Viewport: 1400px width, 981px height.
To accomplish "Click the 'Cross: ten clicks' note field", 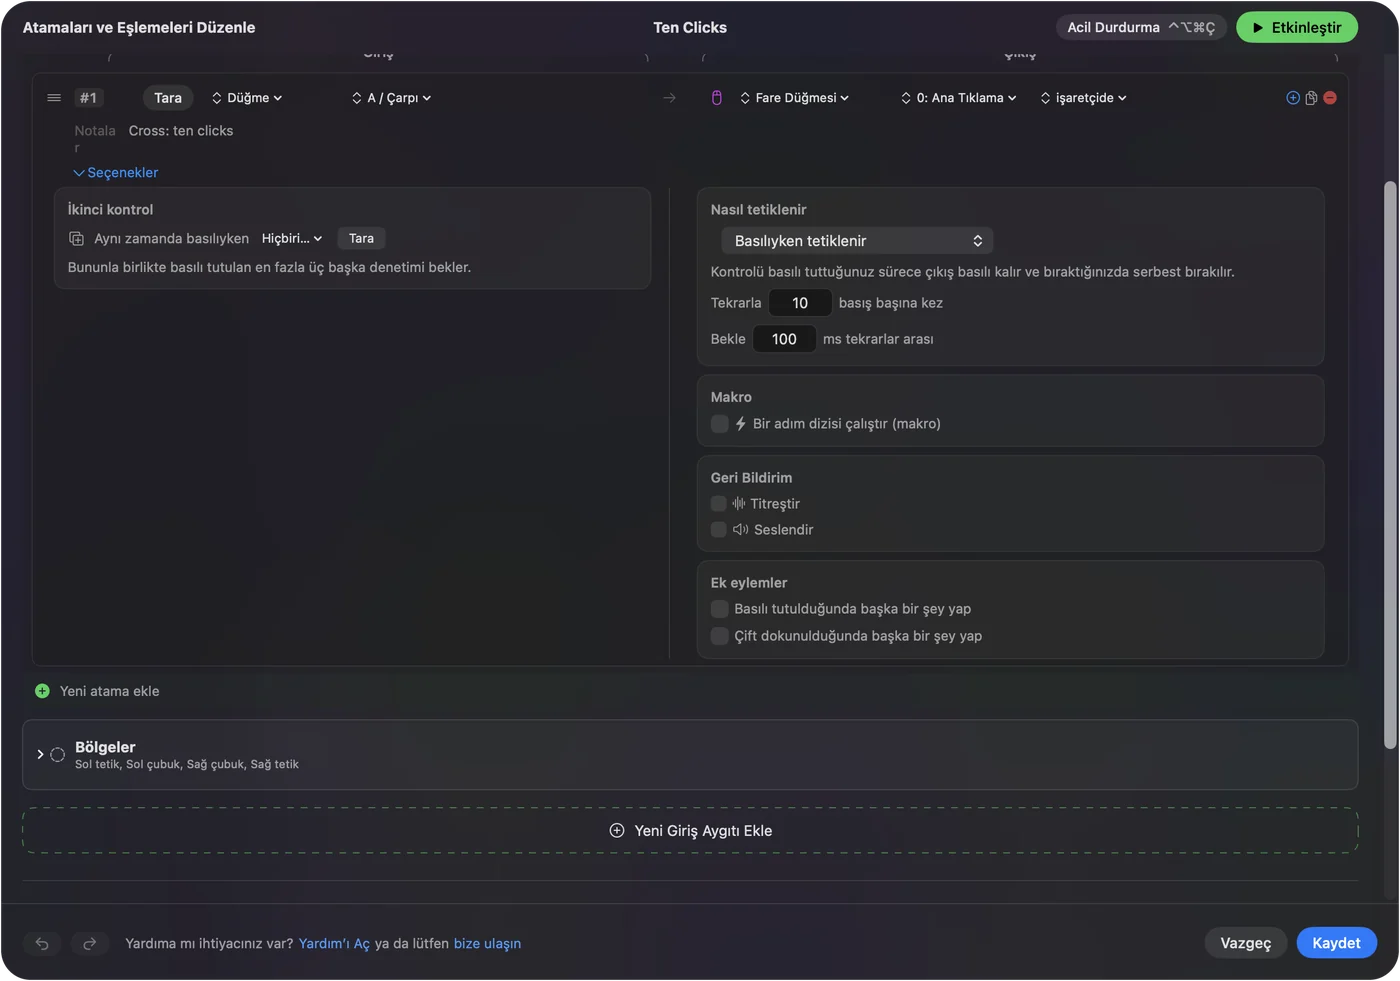I will pyautogui.click(x=181, y=131).
